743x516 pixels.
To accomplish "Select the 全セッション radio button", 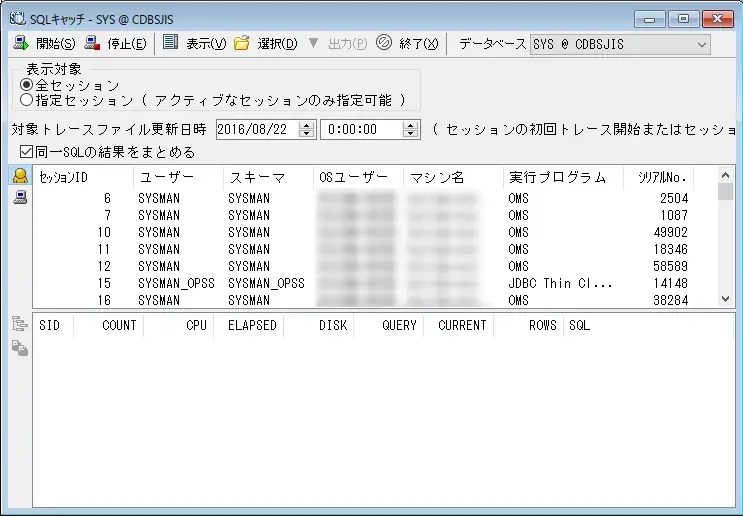I will point(27,86).
